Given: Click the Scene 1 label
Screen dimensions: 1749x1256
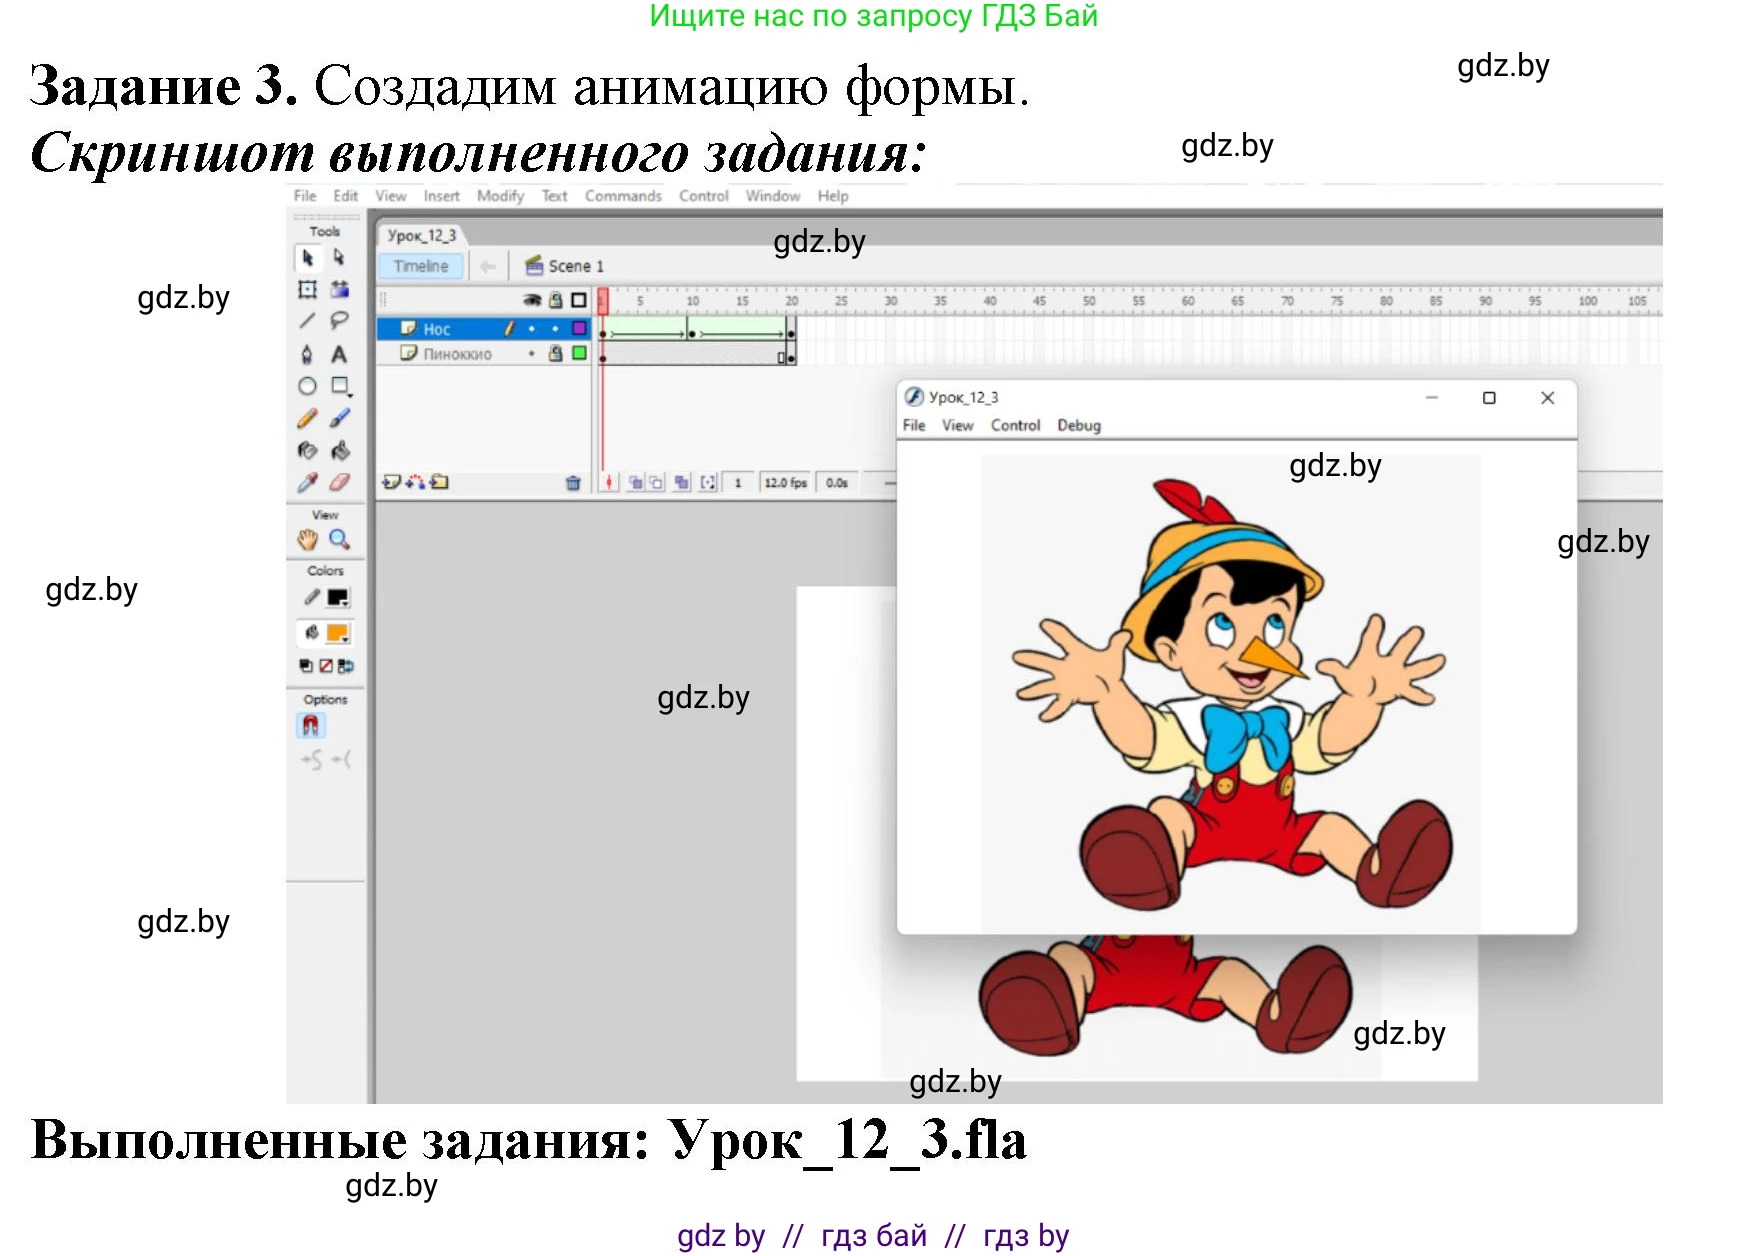Looking at the screenshot, I should click(x=575, y=266).
